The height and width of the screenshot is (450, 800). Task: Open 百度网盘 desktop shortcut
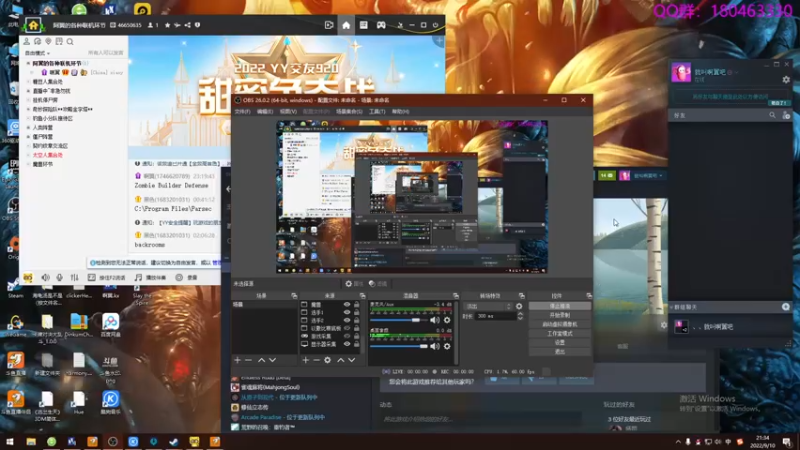[x=110, y=327]
